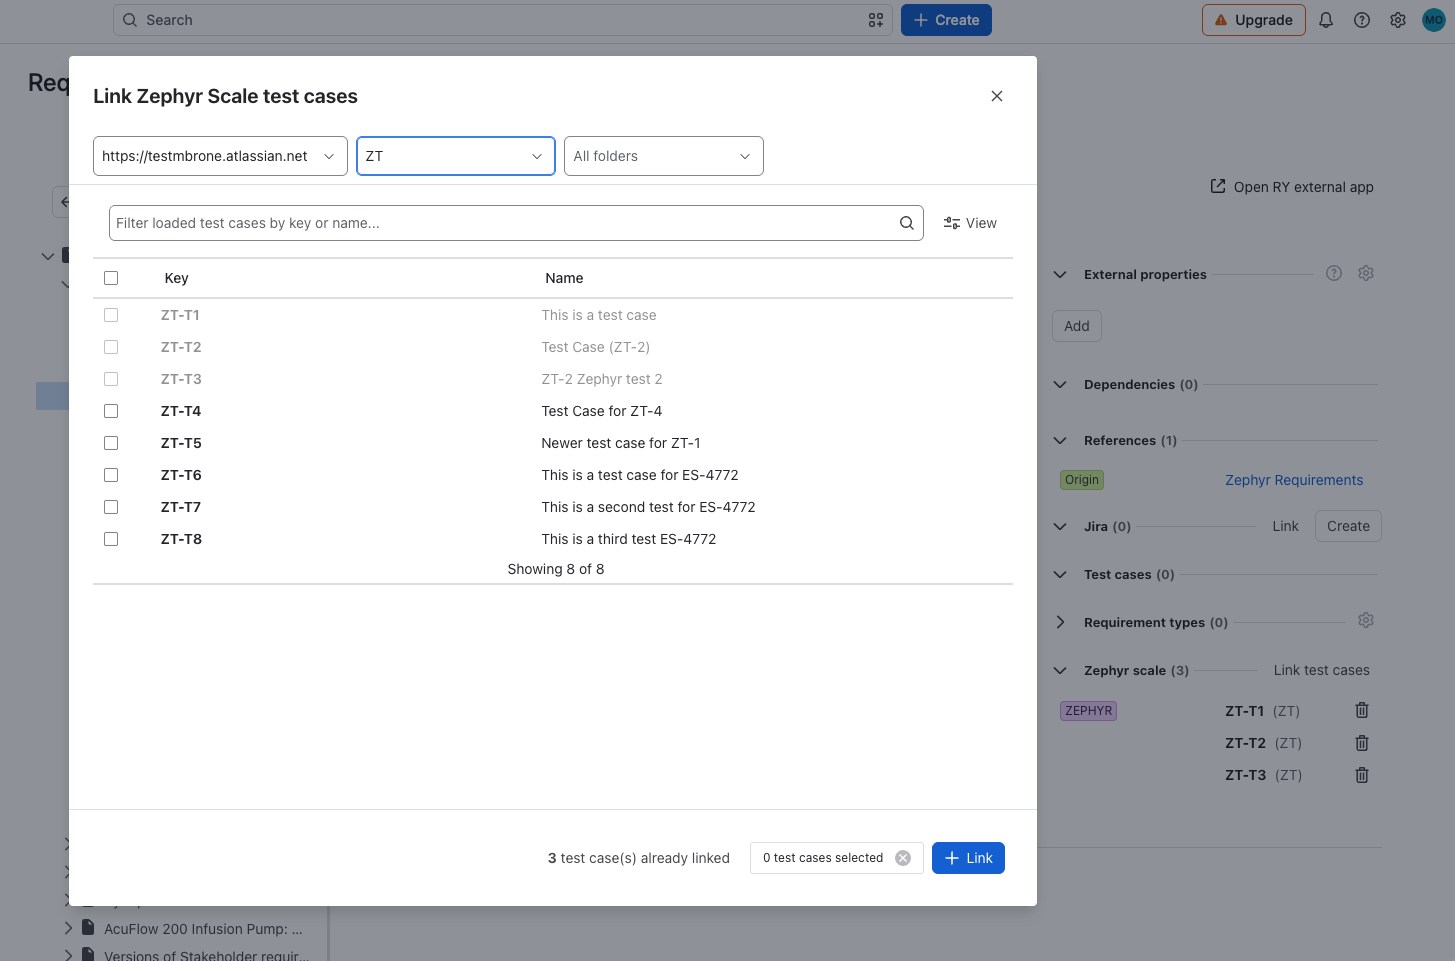Click the ZT-T2 disabled checkbox
This screenshot has height=961, width=1455.
point(111,347)
